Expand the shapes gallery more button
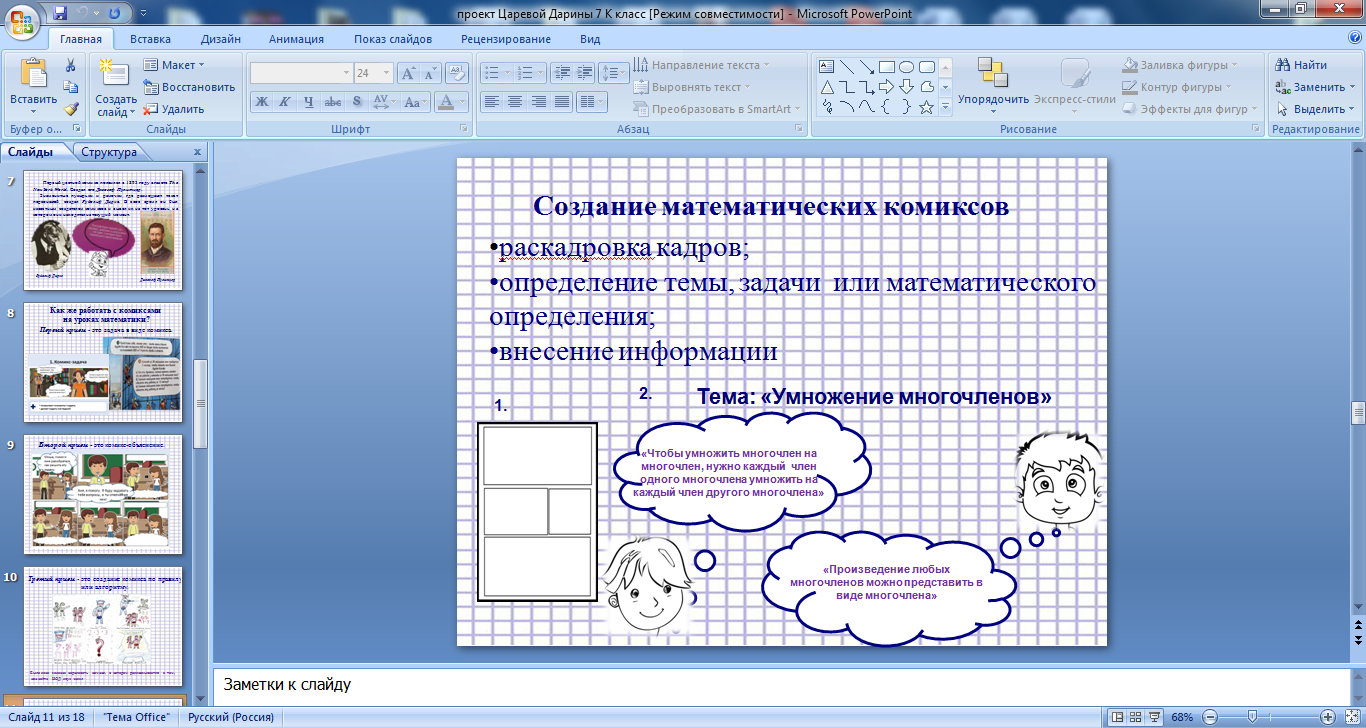 pyautogui.click(x=945, y=107)
